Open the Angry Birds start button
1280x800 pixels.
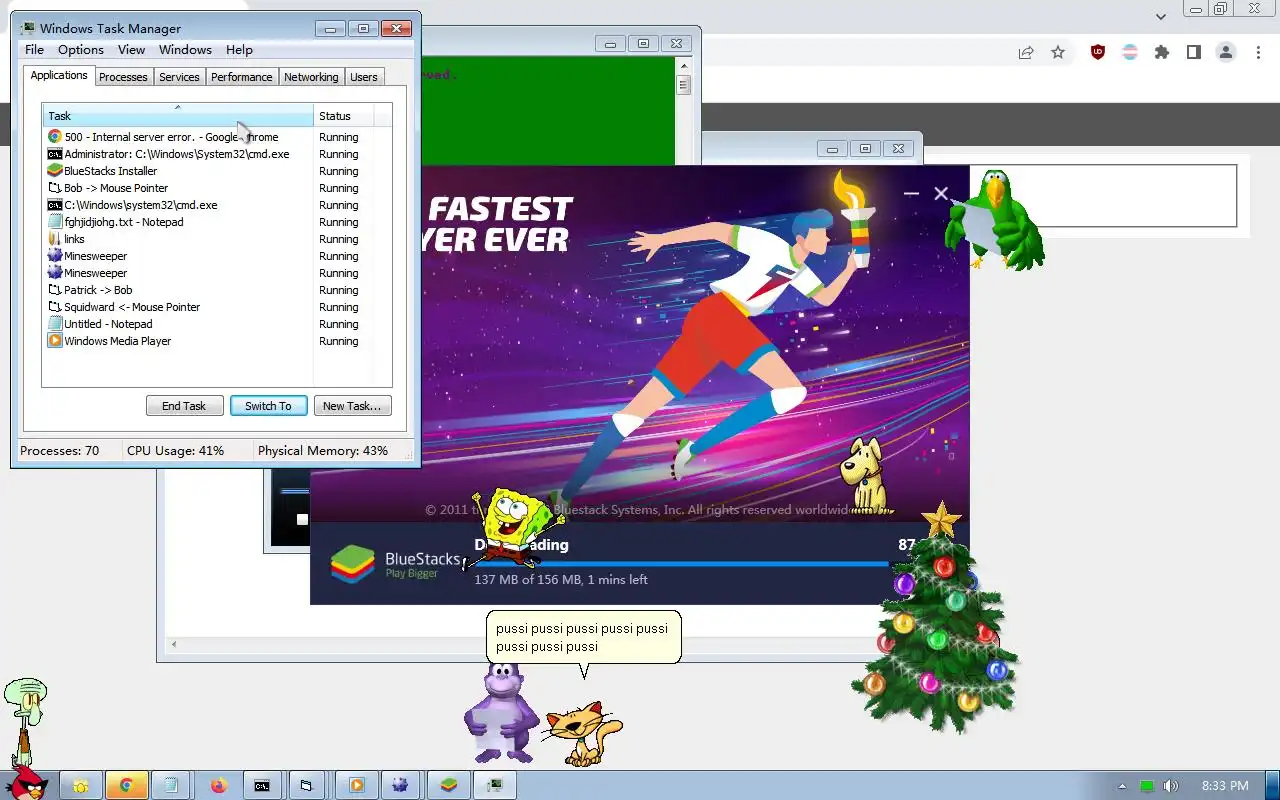tap(27, 782)
